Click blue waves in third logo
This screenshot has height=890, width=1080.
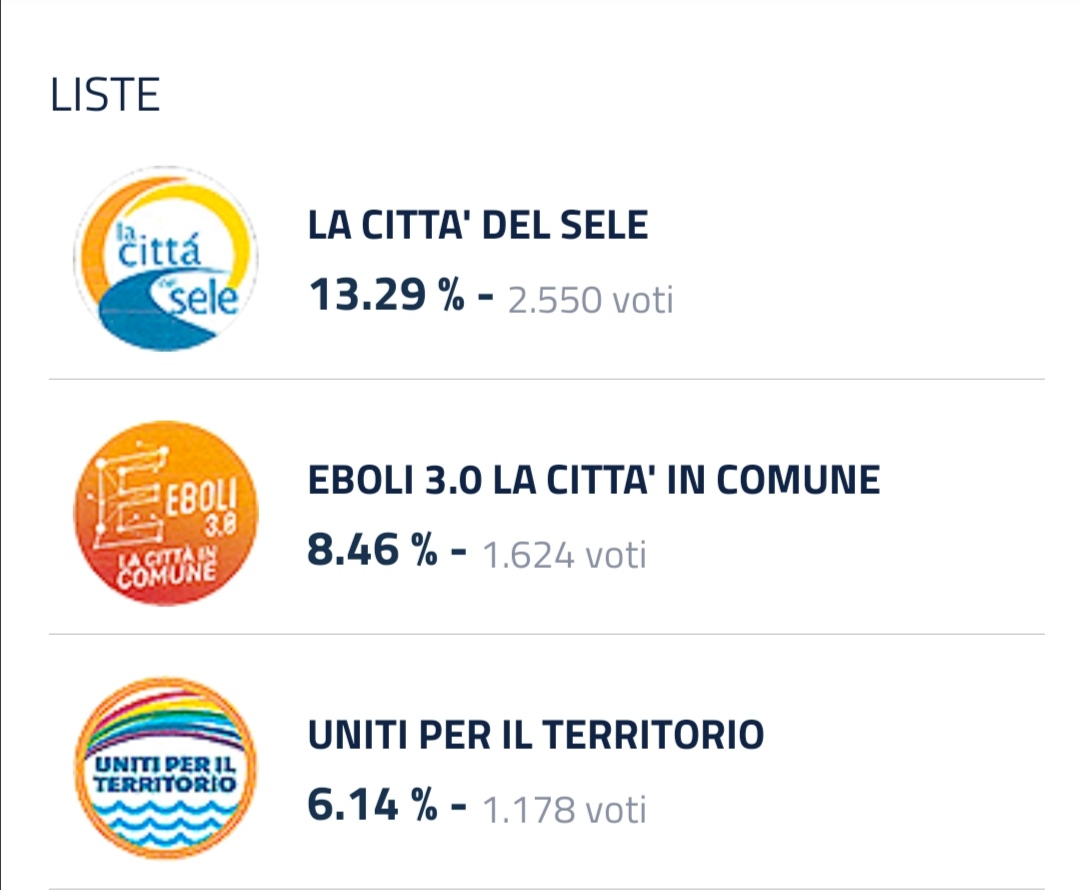(165, 822)
